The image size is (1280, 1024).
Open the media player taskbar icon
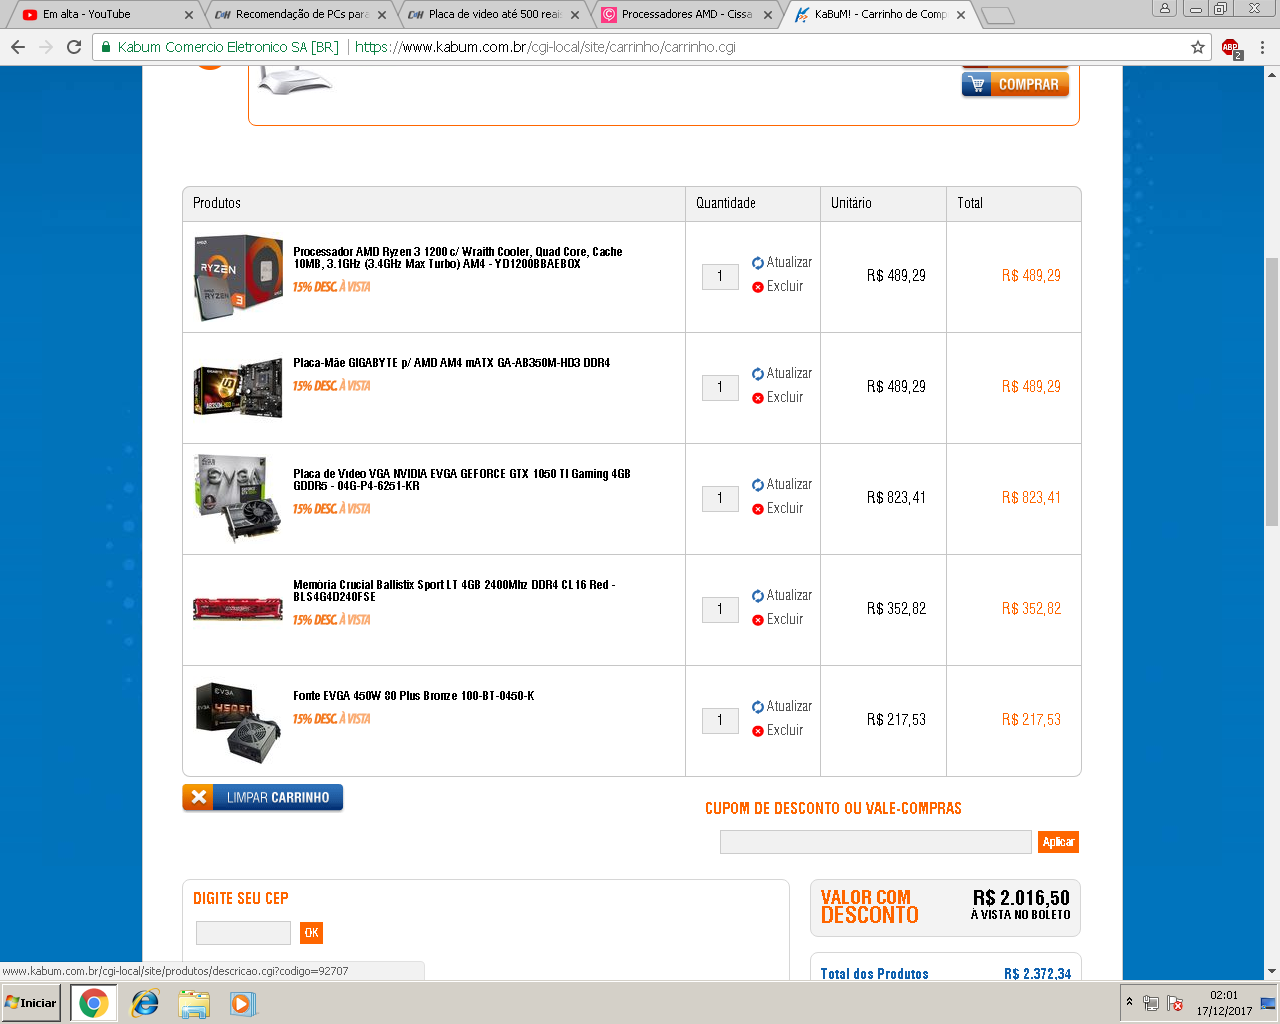click(243, 1003)
